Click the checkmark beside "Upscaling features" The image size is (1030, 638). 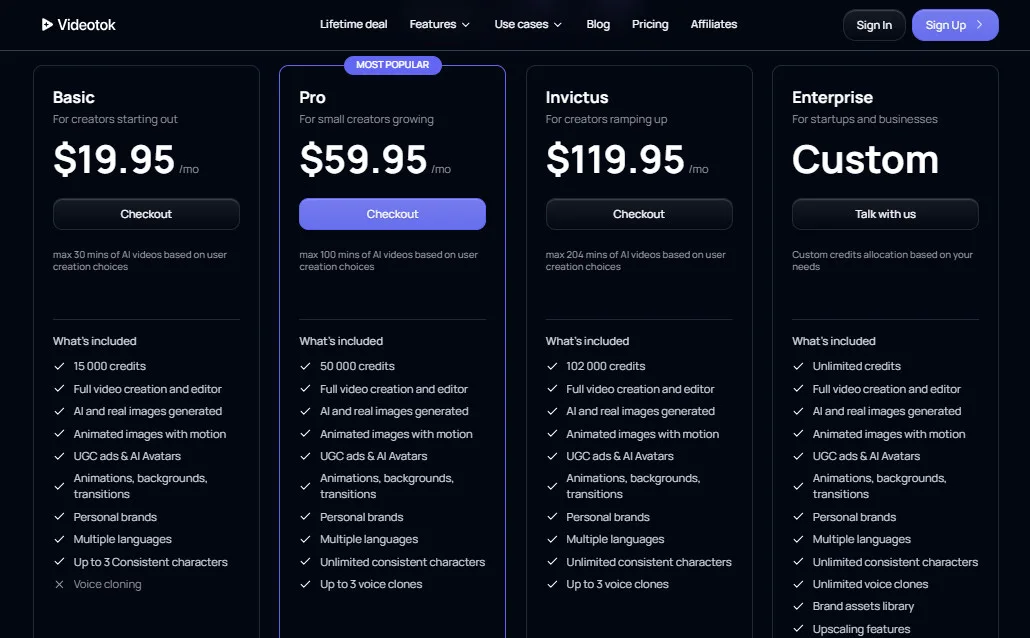[x=798, y=628]
